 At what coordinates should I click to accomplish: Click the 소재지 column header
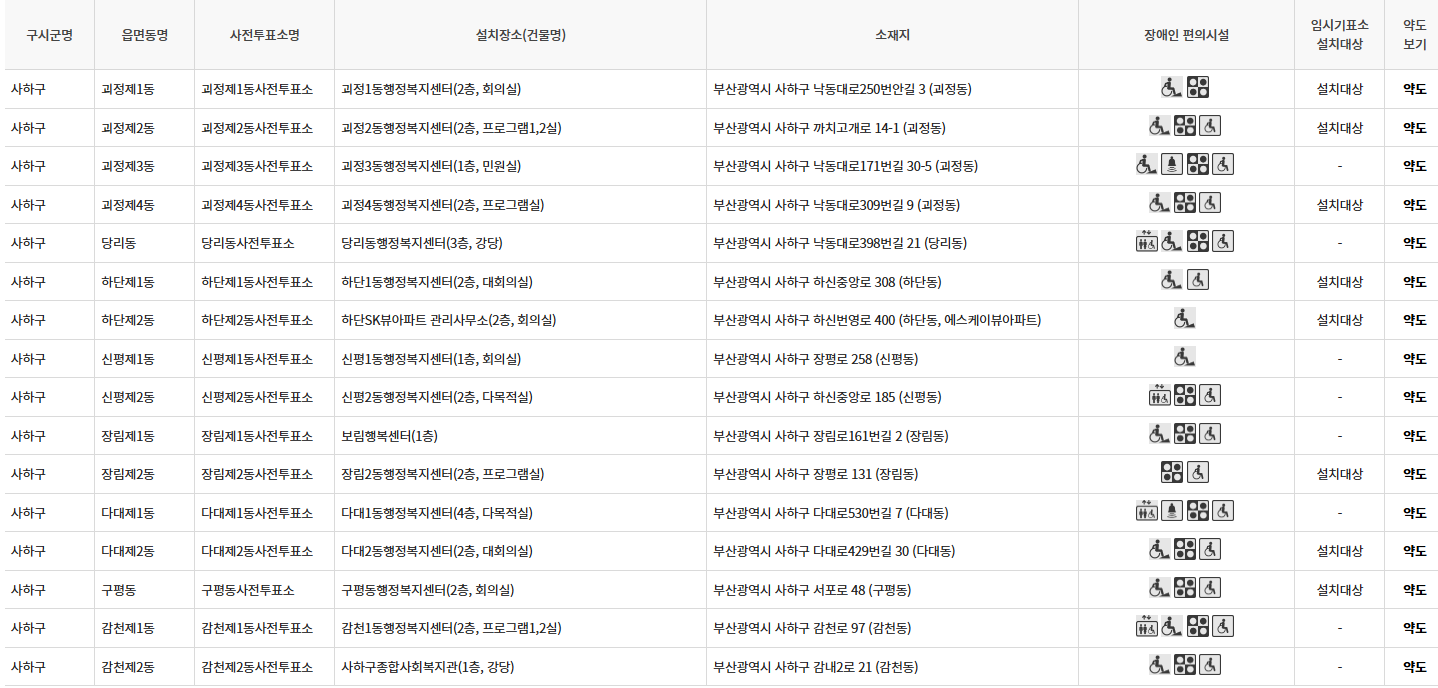tap(893, 33)
